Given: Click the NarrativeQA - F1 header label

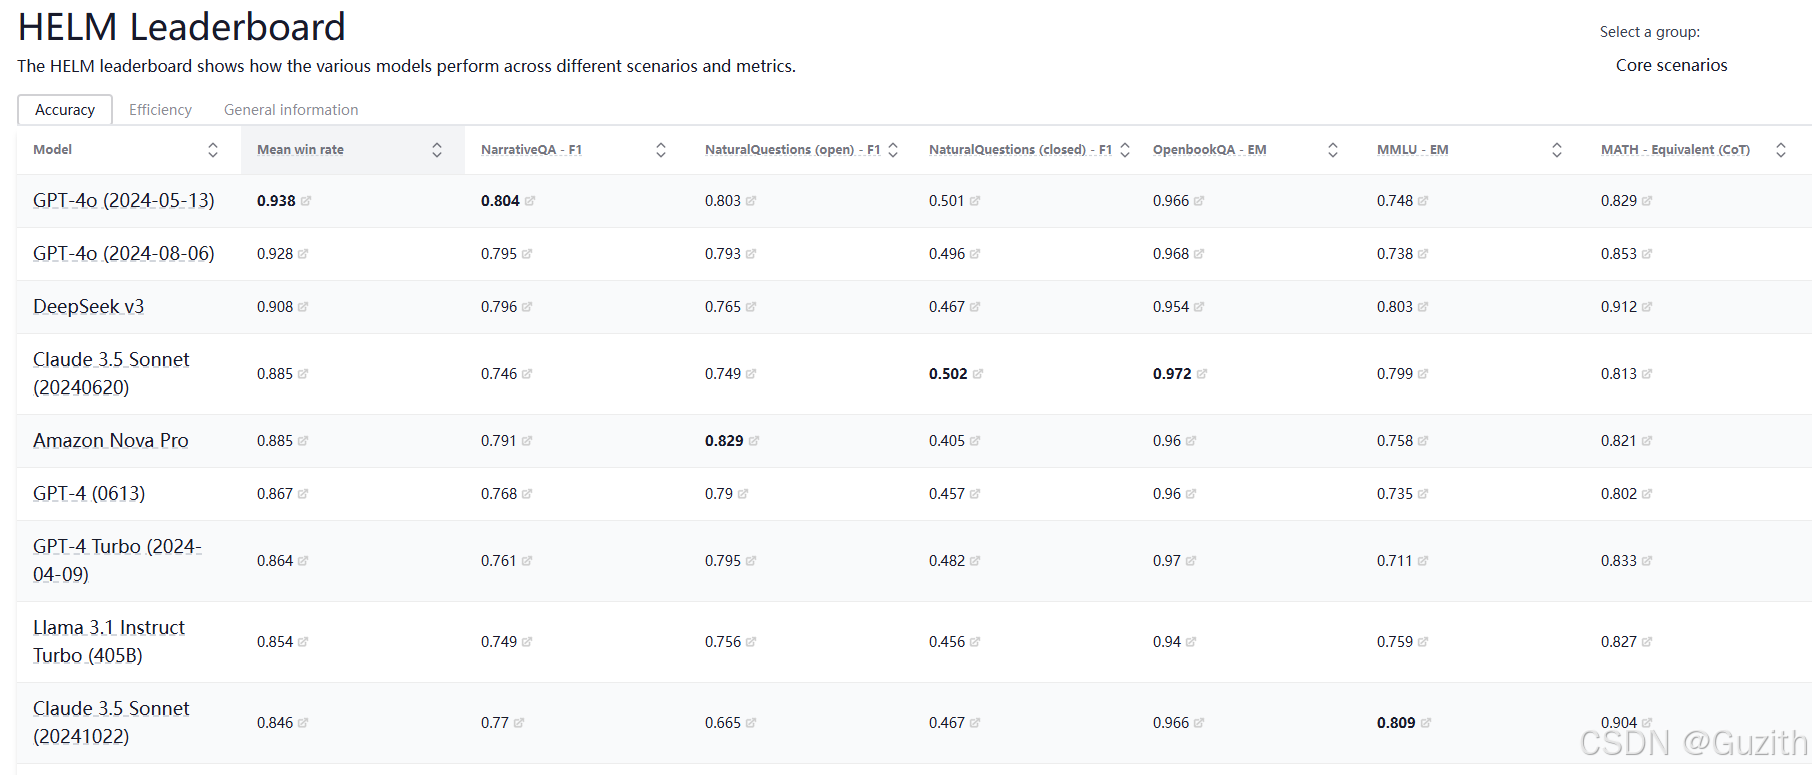Looking at the screenshot, I should coord(531,150).
